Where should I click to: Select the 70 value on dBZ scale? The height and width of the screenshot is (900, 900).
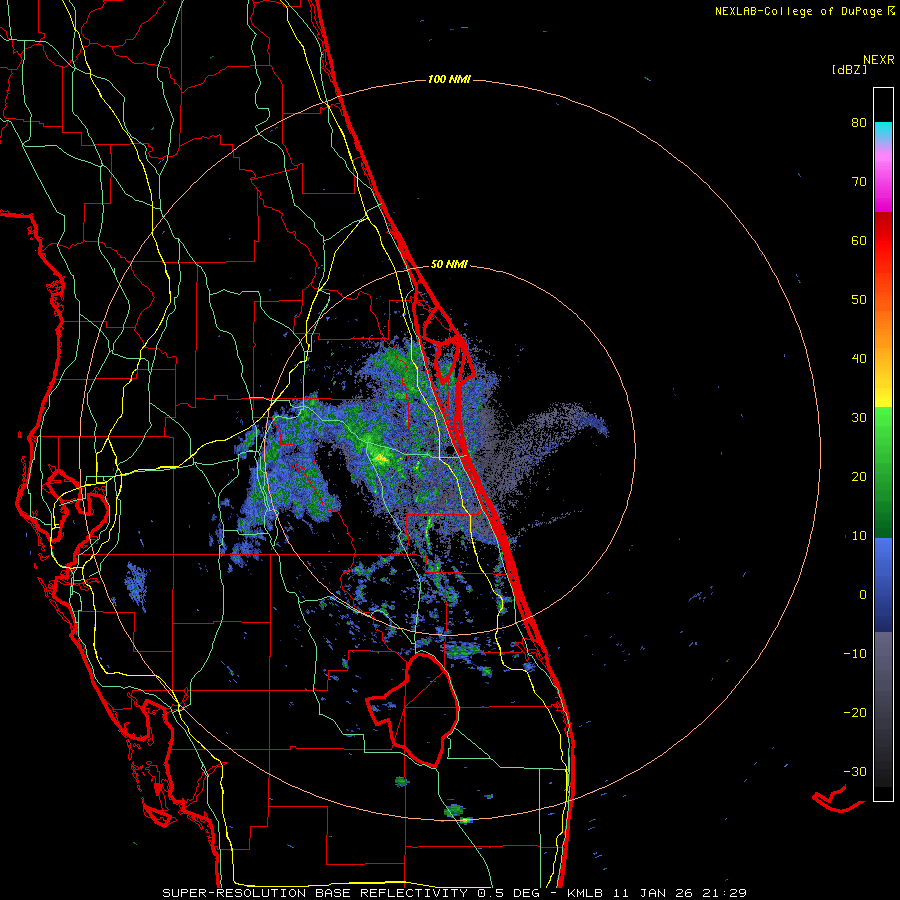point(859,182)
